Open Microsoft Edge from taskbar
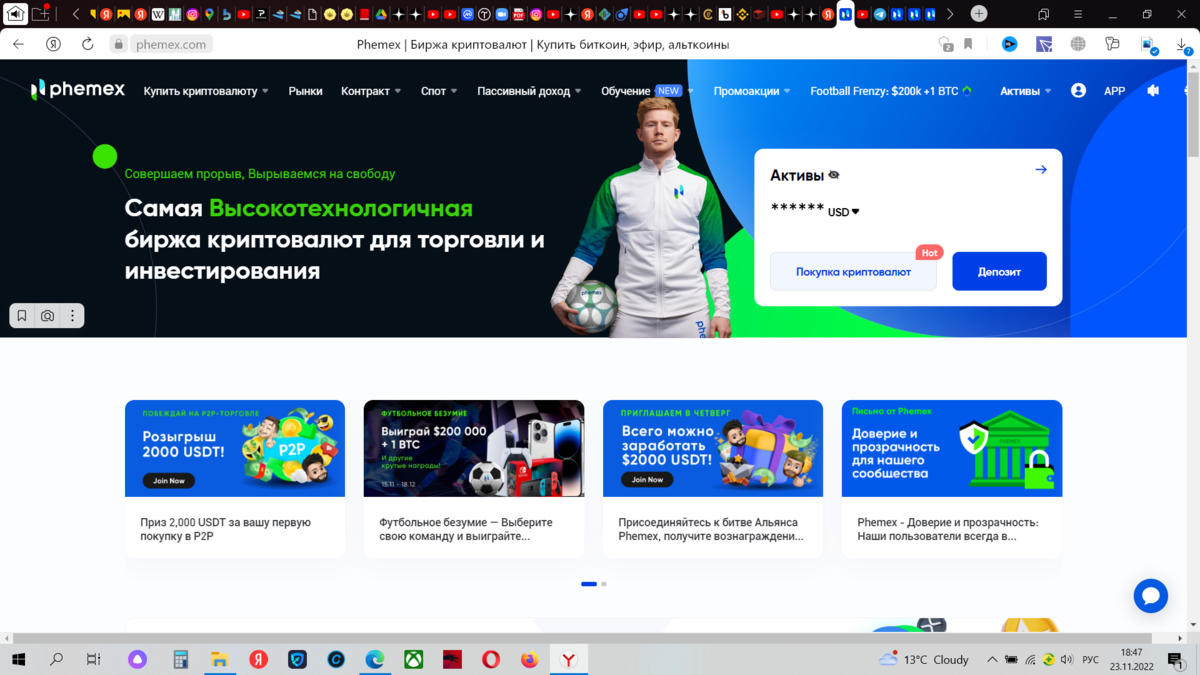This screenshot has width=1200, height=675. point(374,660)
